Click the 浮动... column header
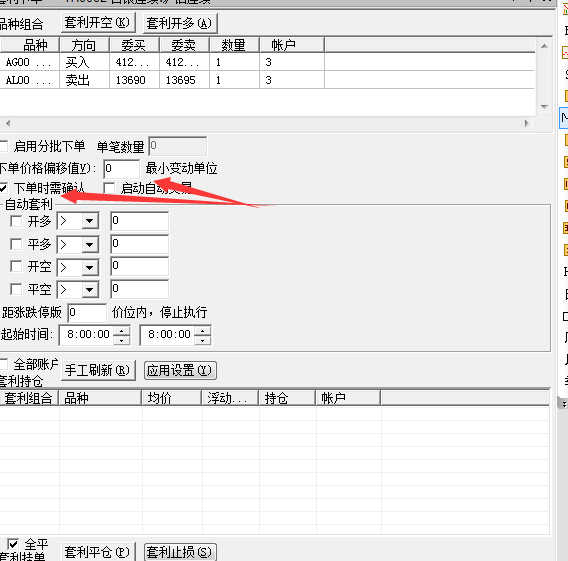The height and width of the screenshot is (561, 568). click(x=230, y=398)
